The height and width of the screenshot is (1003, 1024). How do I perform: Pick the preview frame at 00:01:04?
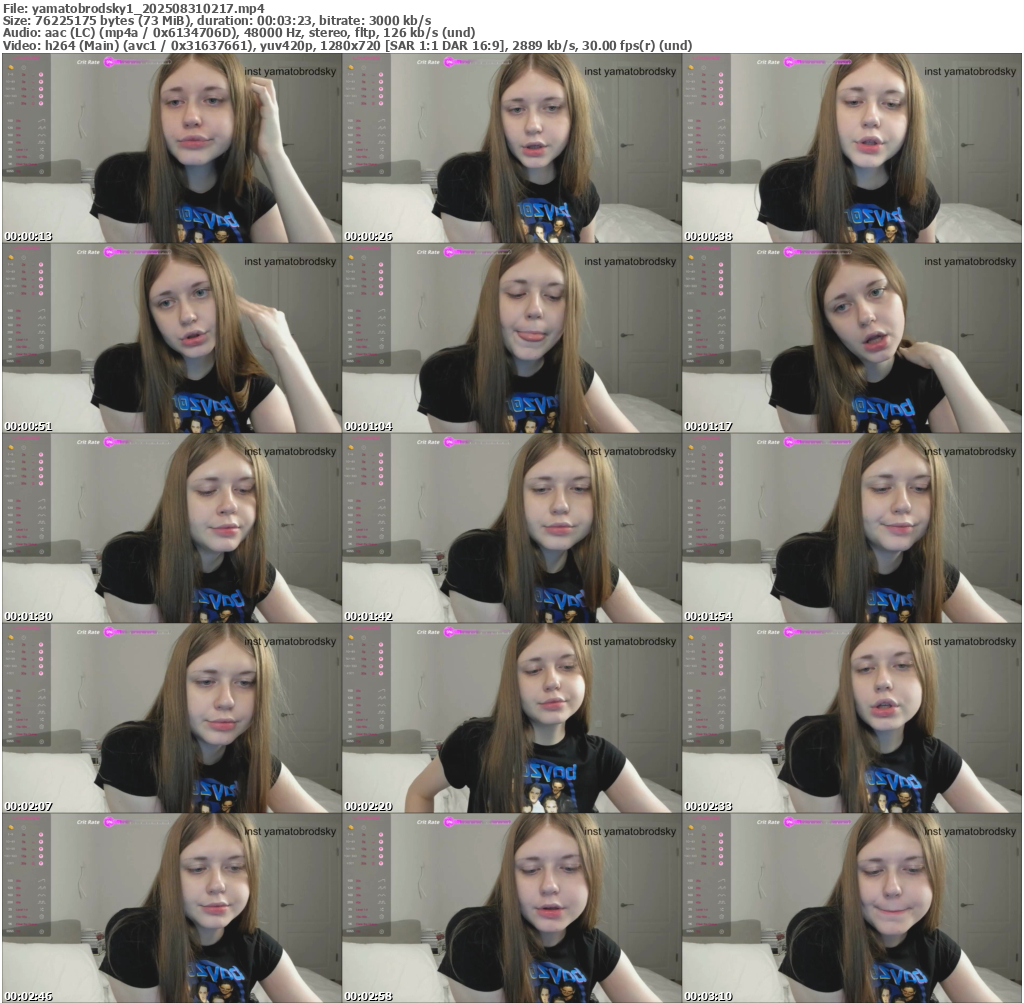click(511, 338)
